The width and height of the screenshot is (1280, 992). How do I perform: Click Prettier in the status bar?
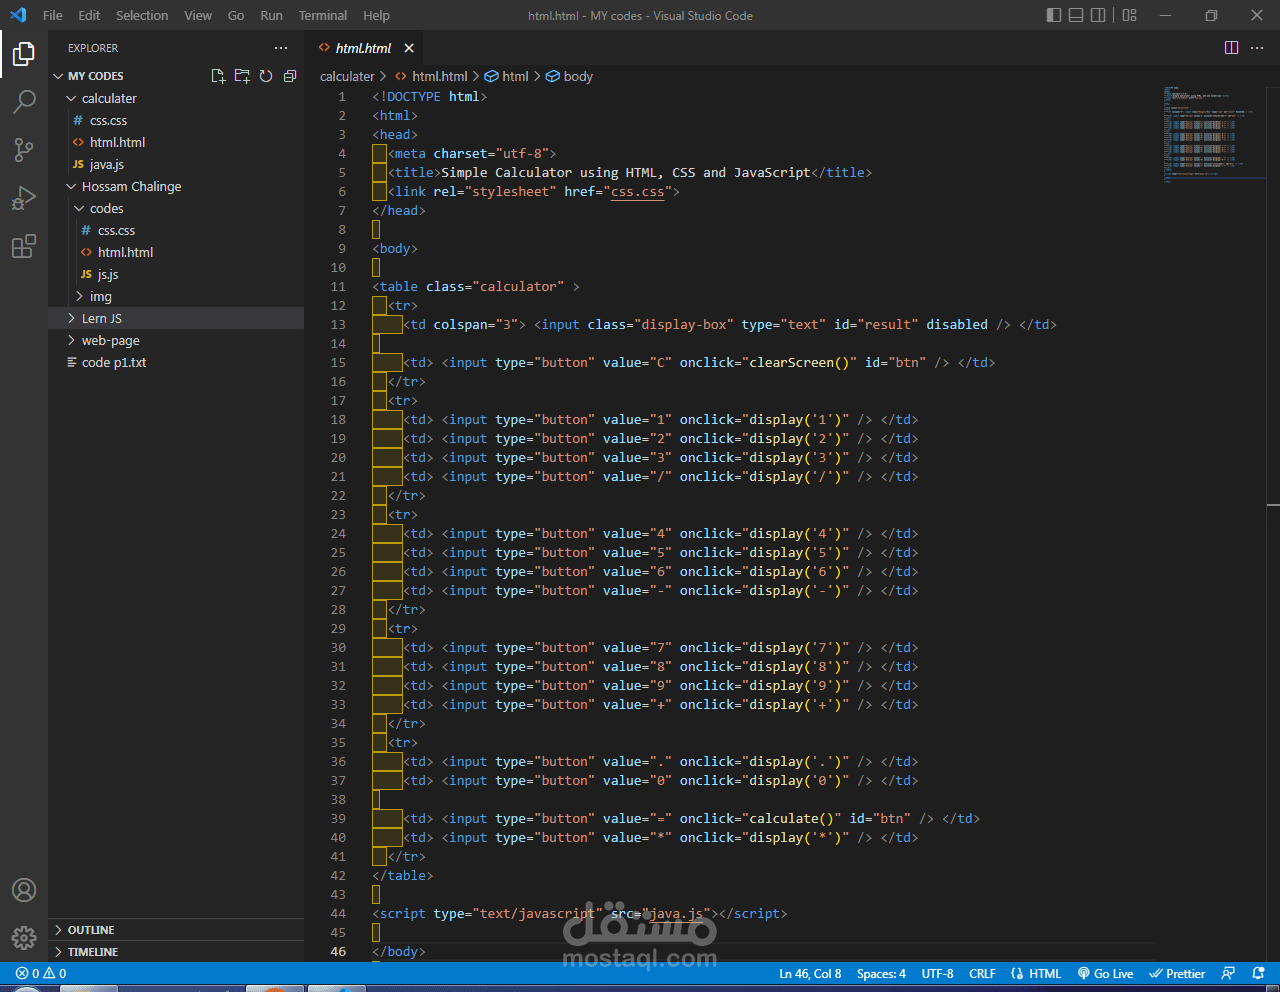pyautogui.click(x=1177, y=974)
